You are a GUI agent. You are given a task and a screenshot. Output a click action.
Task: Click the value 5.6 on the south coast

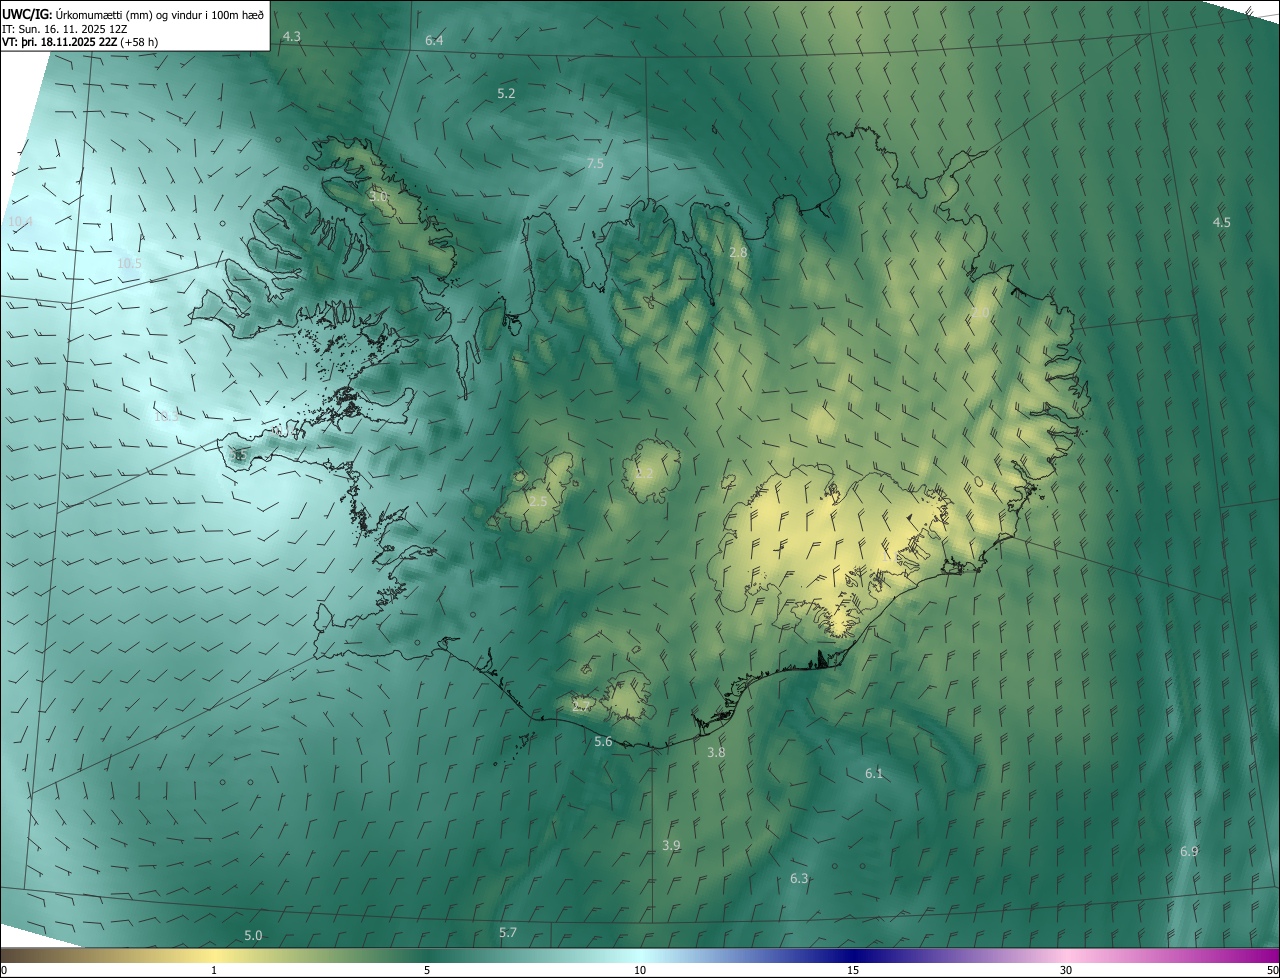point(603,741)
